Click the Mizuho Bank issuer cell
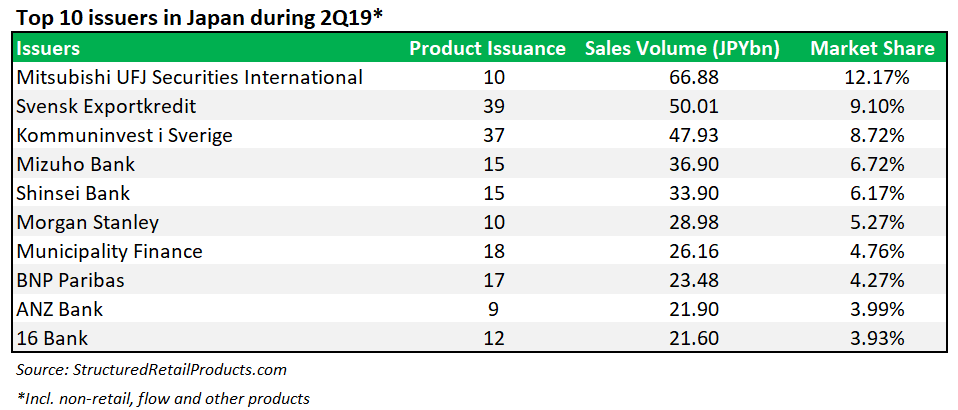Image resolution: width=958 pixels, height=410 pixels. click(76, 164)
